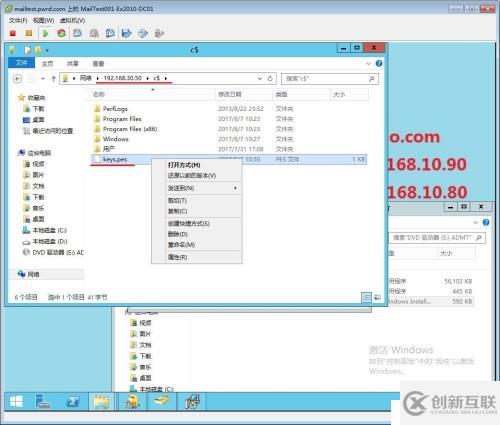The image size is (500, 425).
Task: Open the recent locations dropdown arrow
Action: click(x=43, y=79)
